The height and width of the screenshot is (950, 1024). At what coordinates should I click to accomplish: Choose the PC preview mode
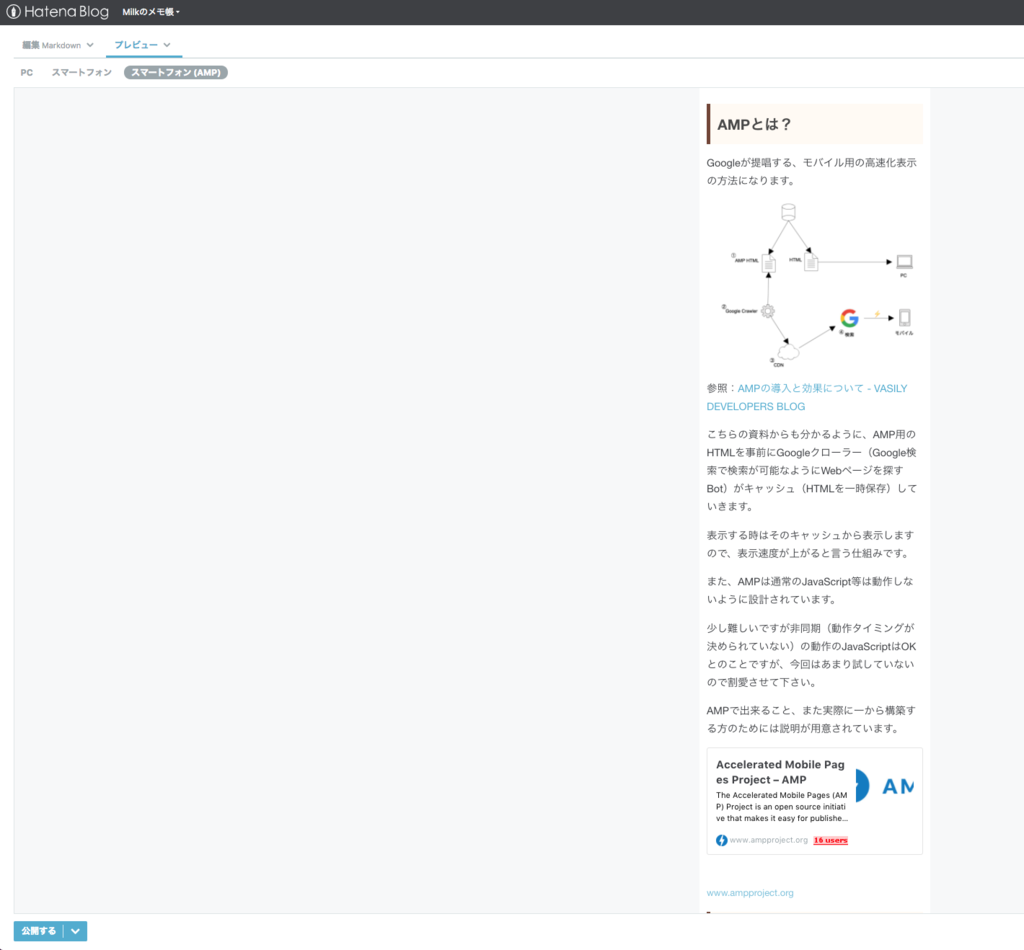(27, 72)
